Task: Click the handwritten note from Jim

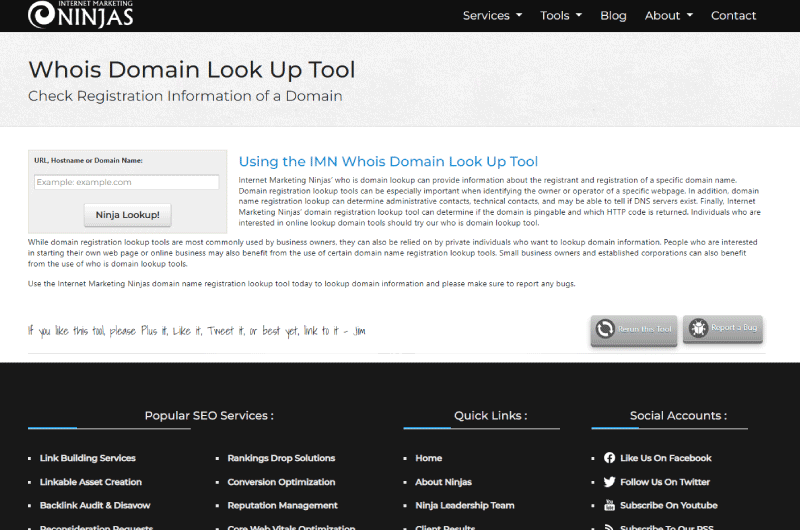Action: (x=197, y=331)
